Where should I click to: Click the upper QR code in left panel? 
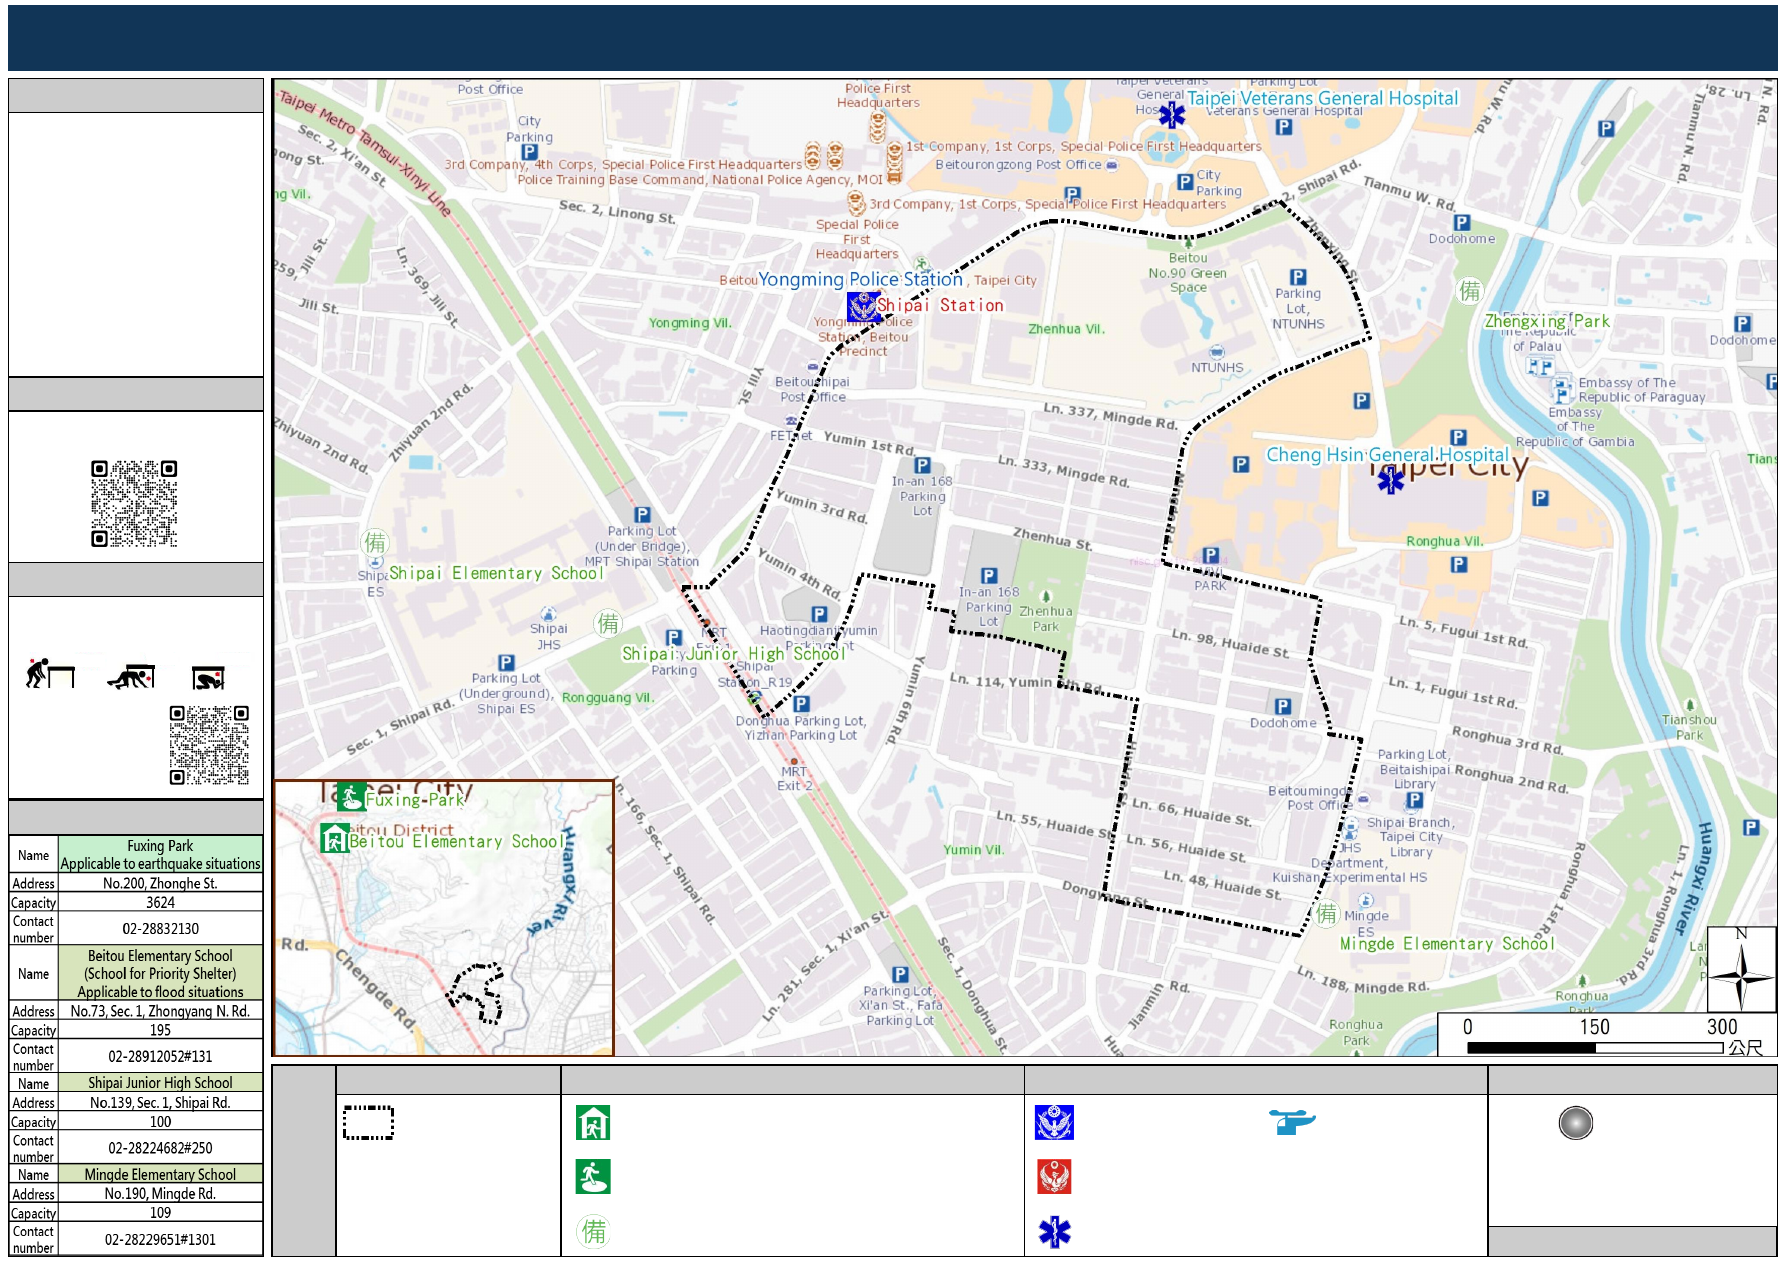tap(134, 504)
